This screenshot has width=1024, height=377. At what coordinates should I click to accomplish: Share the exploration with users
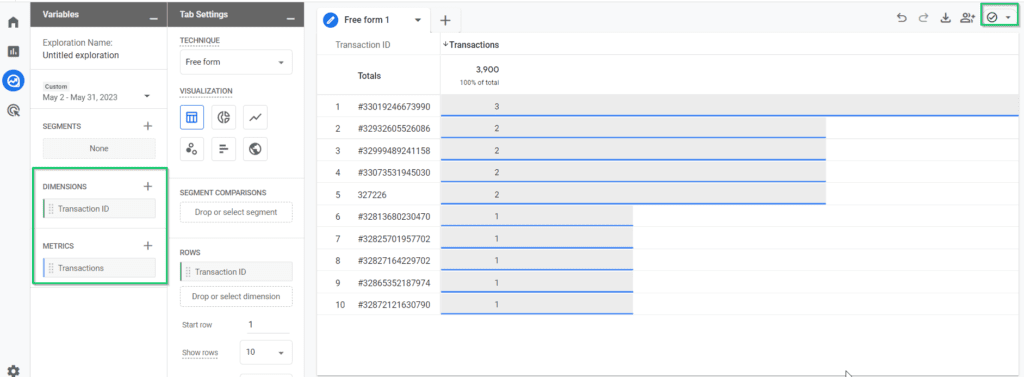[967, 18]
